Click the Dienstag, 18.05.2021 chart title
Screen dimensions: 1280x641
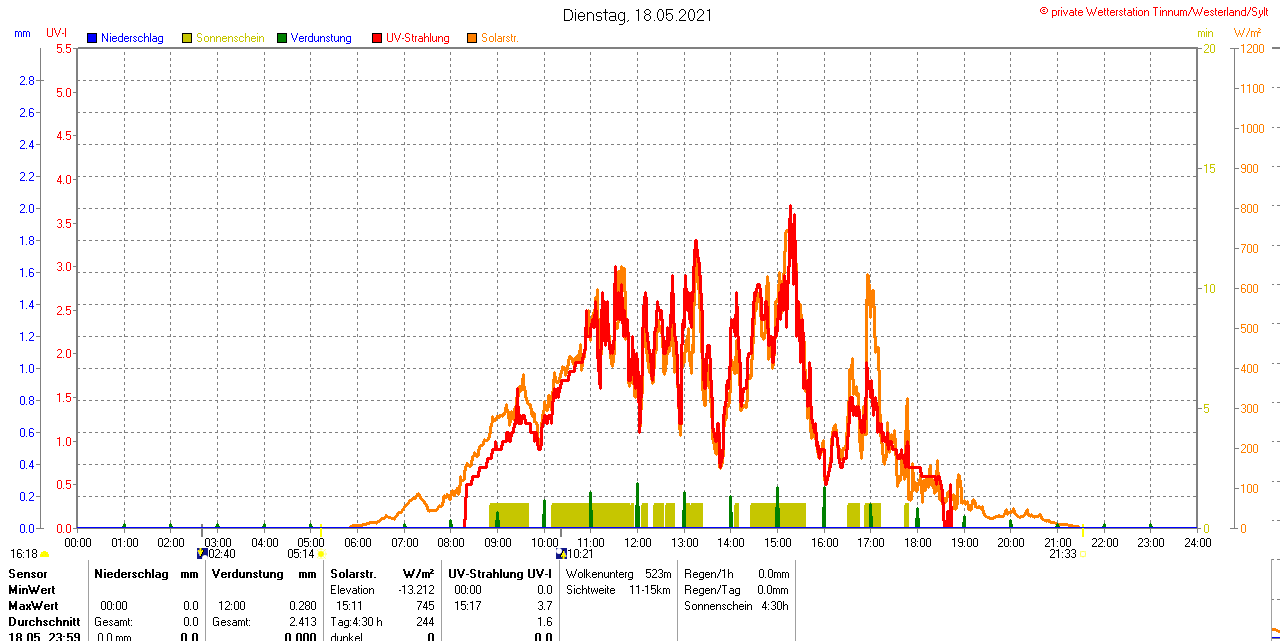click(638, 15)
